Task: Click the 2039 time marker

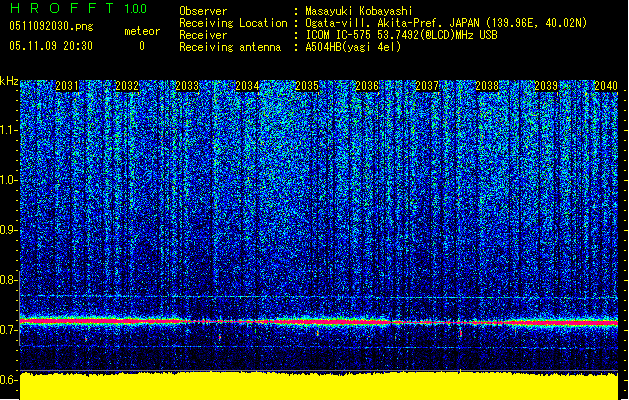Action: [546, 86]
